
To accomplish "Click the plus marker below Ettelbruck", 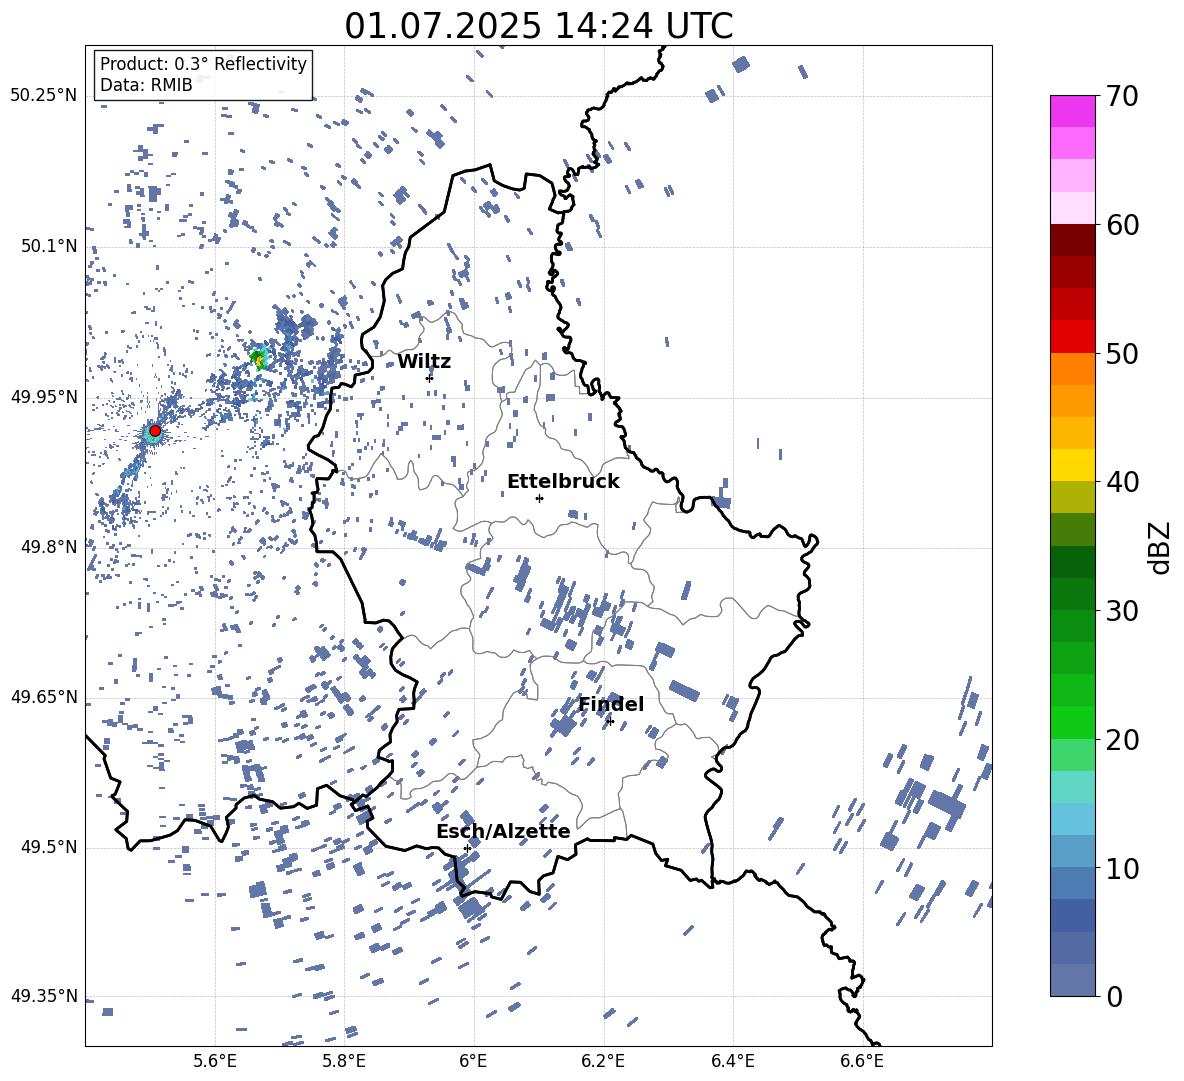I will [539, 498].
